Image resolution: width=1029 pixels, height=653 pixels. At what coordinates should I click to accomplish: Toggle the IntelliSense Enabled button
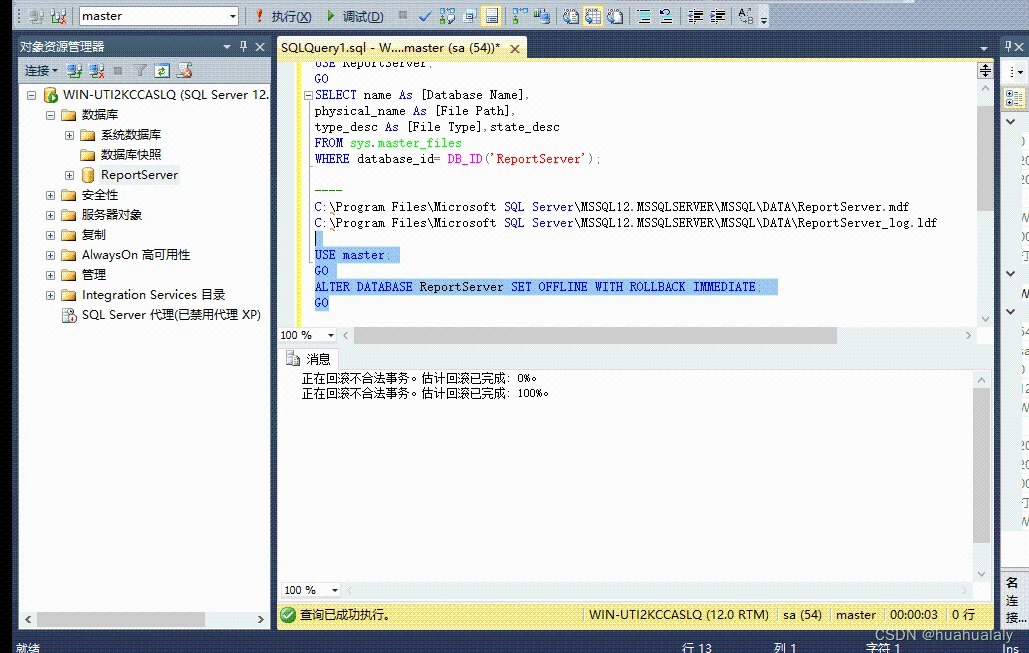(x=492, y=16)
